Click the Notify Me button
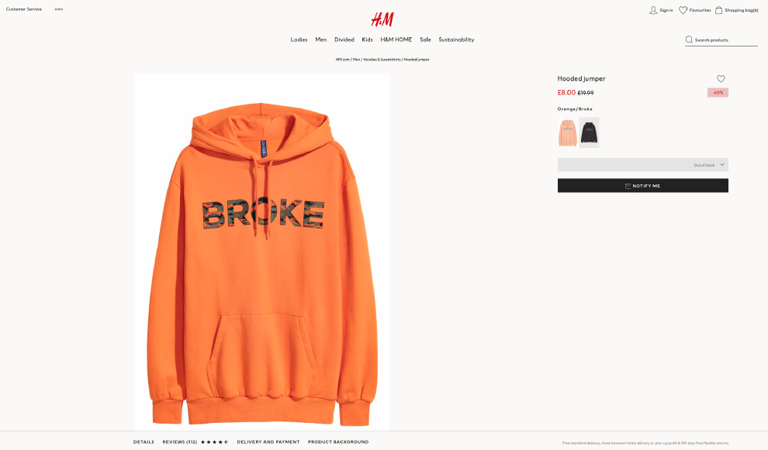This screenshot has width=768, height=450. 643,186
